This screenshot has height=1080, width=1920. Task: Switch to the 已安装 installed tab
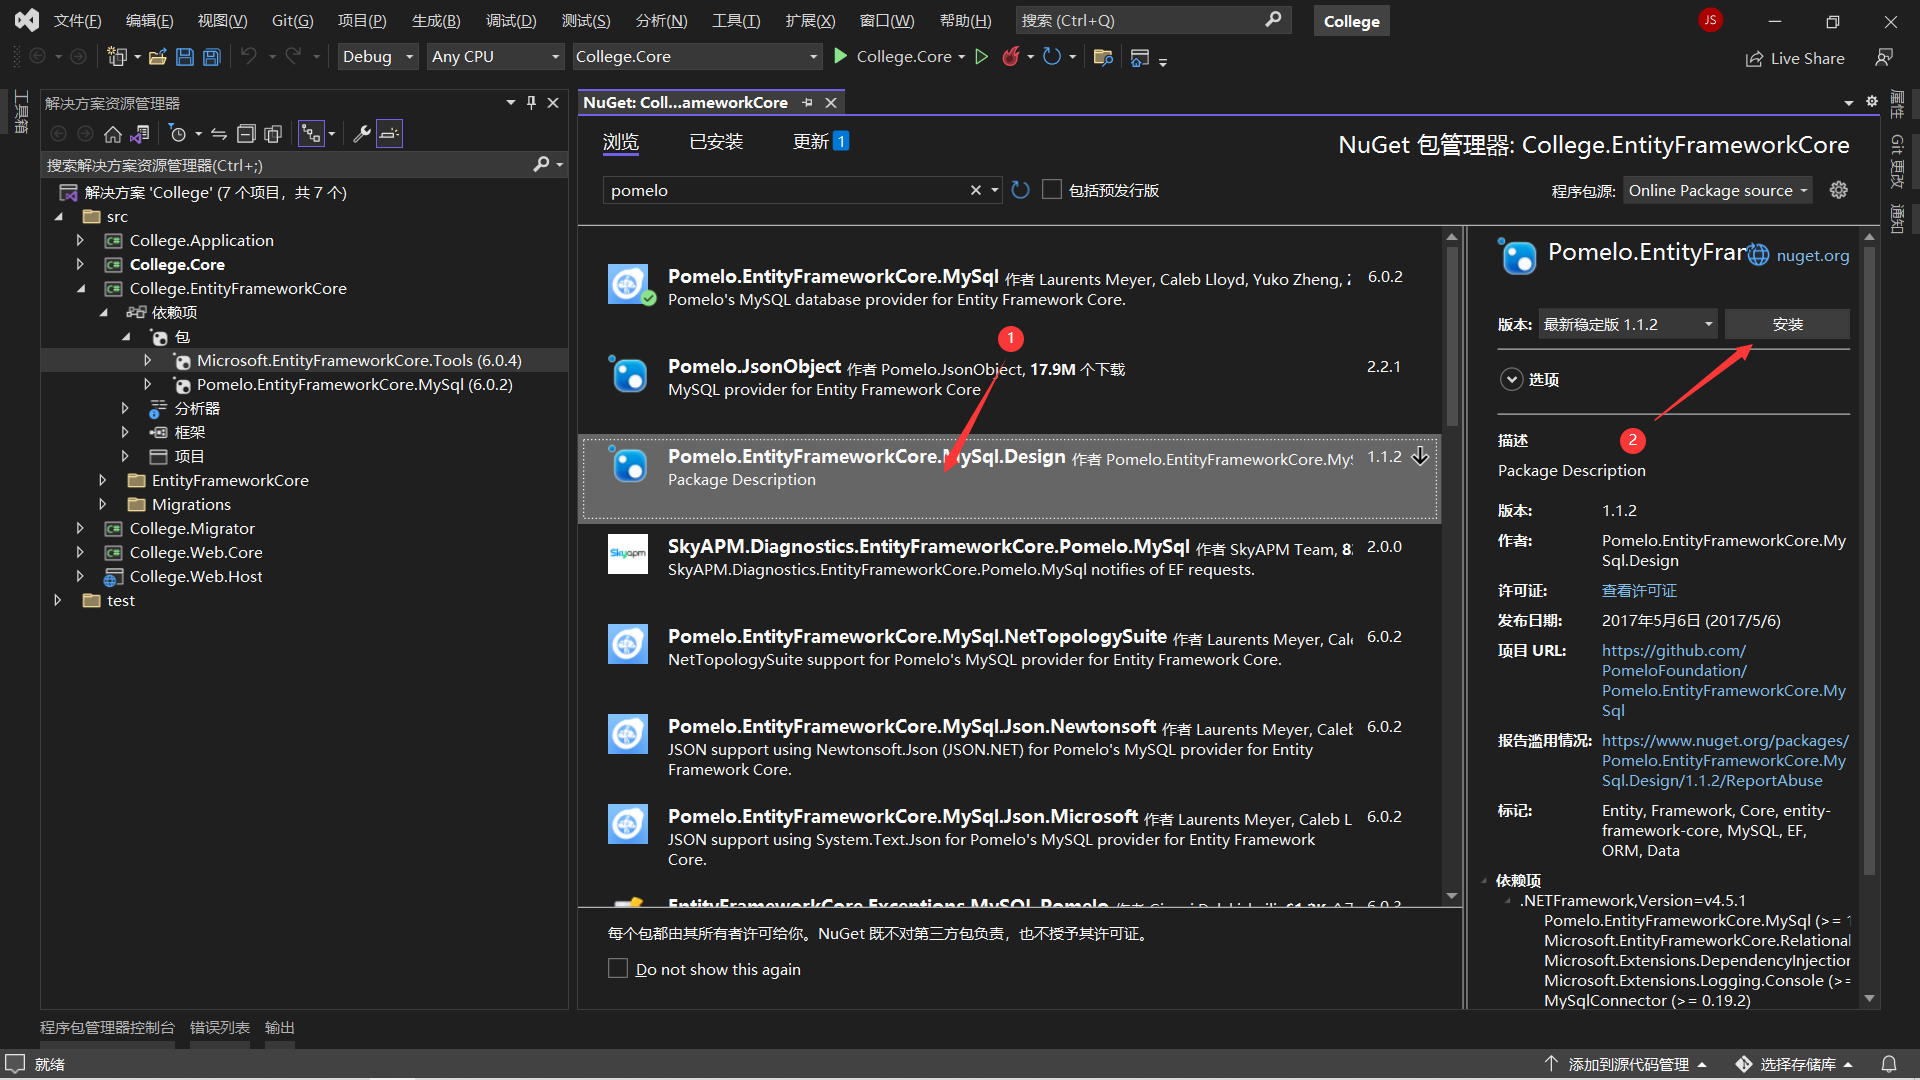coord(716,142)
